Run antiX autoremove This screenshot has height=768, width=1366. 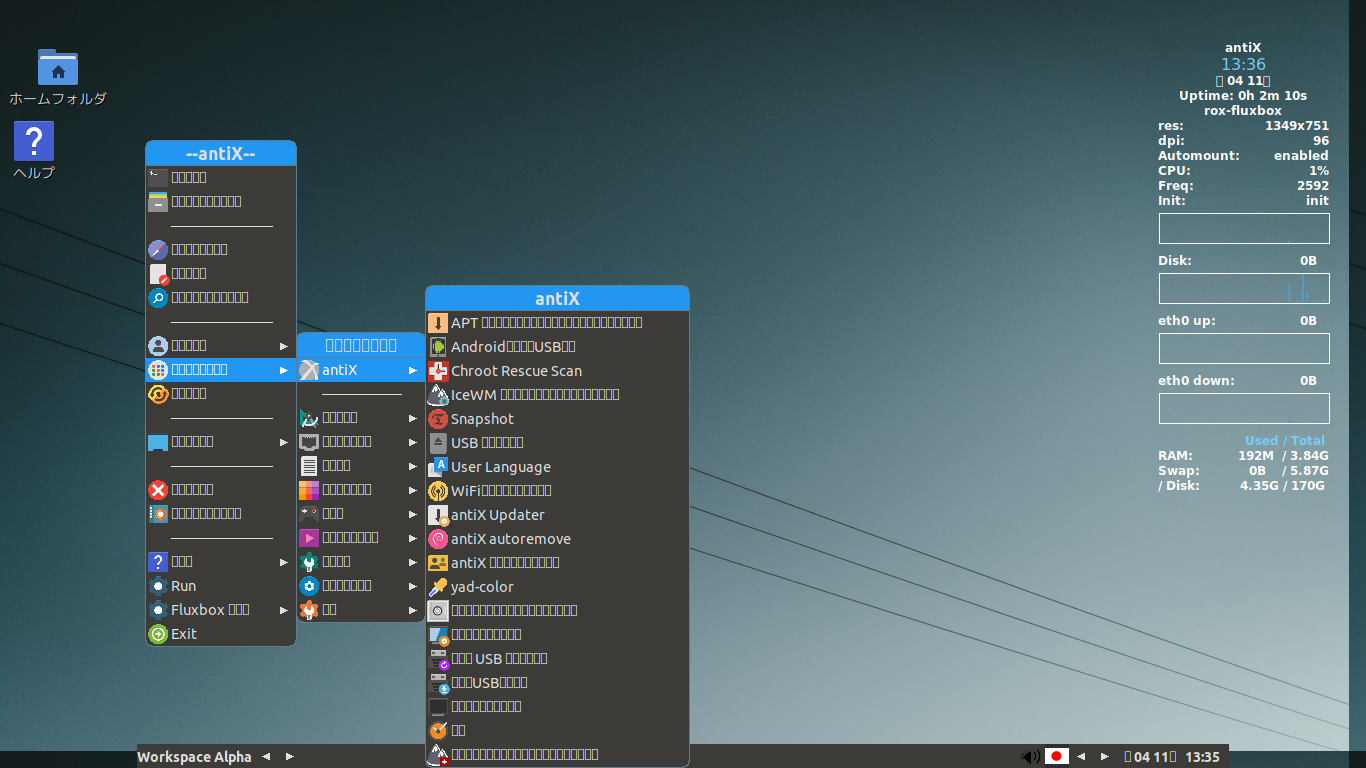557,538
